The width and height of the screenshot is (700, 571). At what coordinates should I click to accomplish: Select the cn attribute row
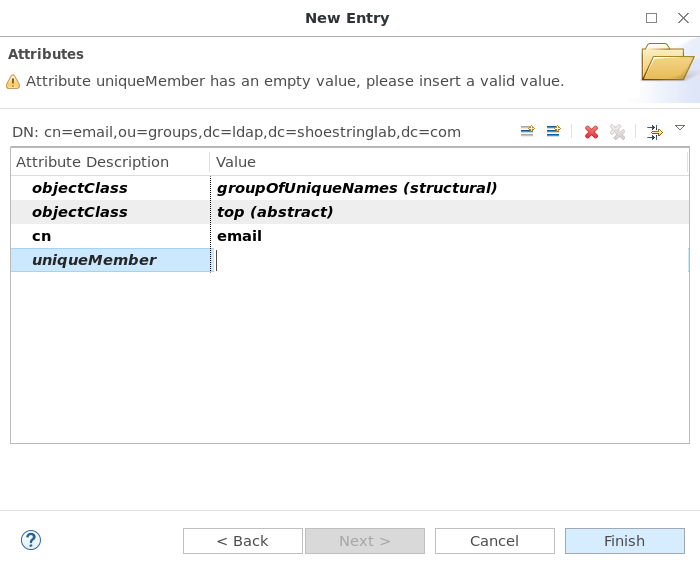click(x=350, y=236)
